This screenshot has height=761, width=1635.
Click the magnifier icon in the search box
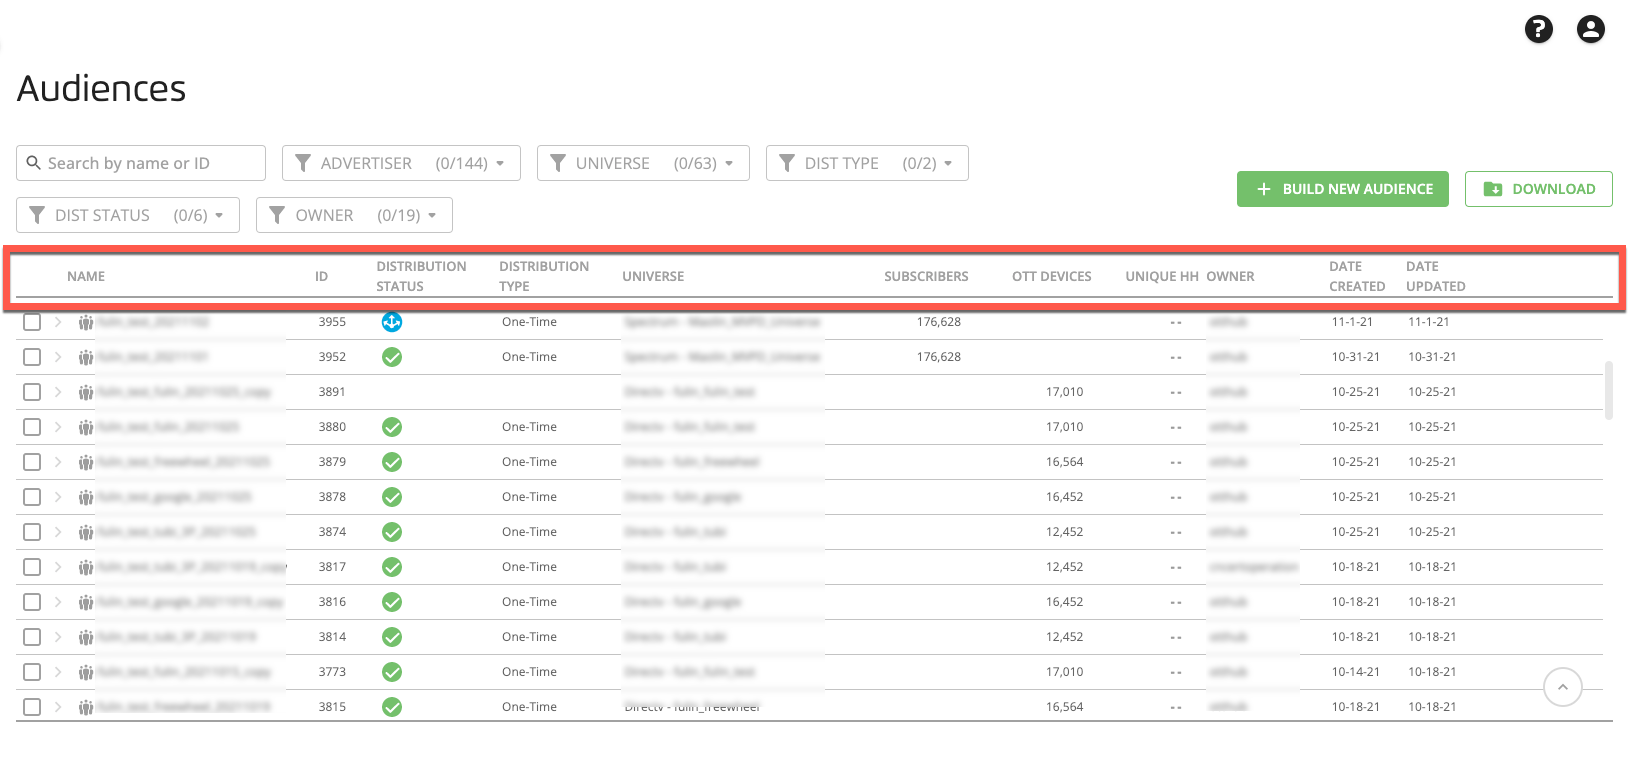tap(34, 163)
